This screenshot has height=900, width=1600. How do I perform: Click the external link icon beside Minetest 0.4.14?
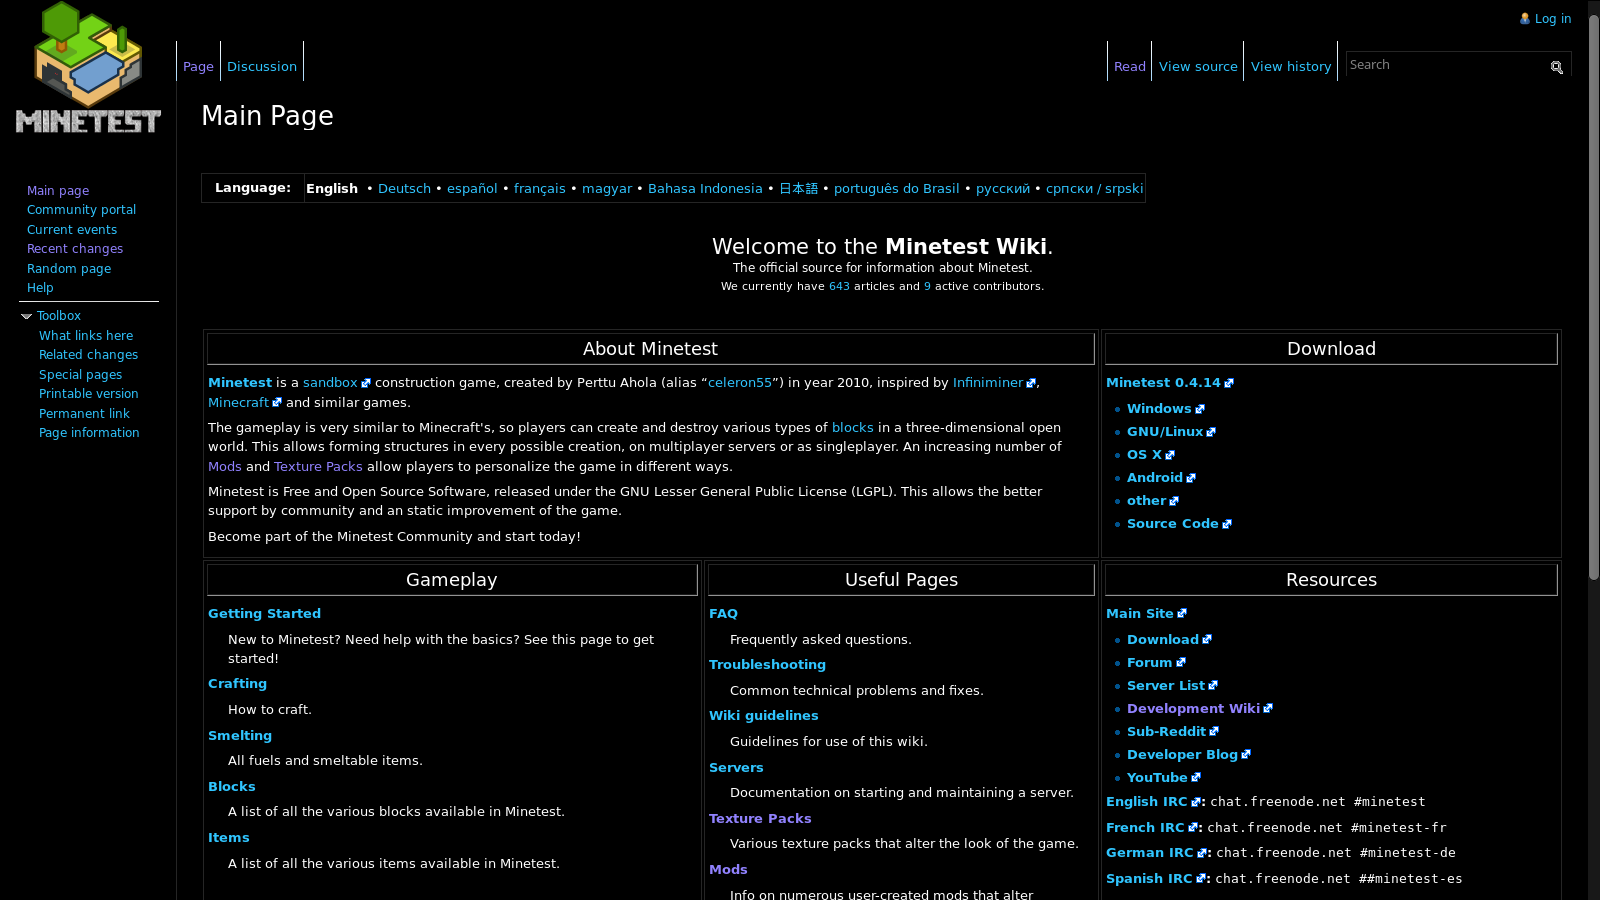tap(1229, 382)
